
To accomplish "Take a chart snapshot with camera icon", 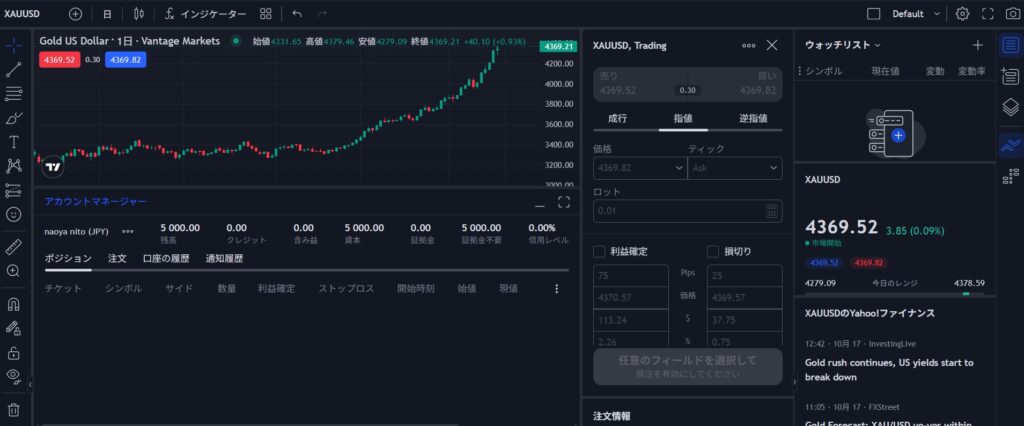I will pos(1012,14).
